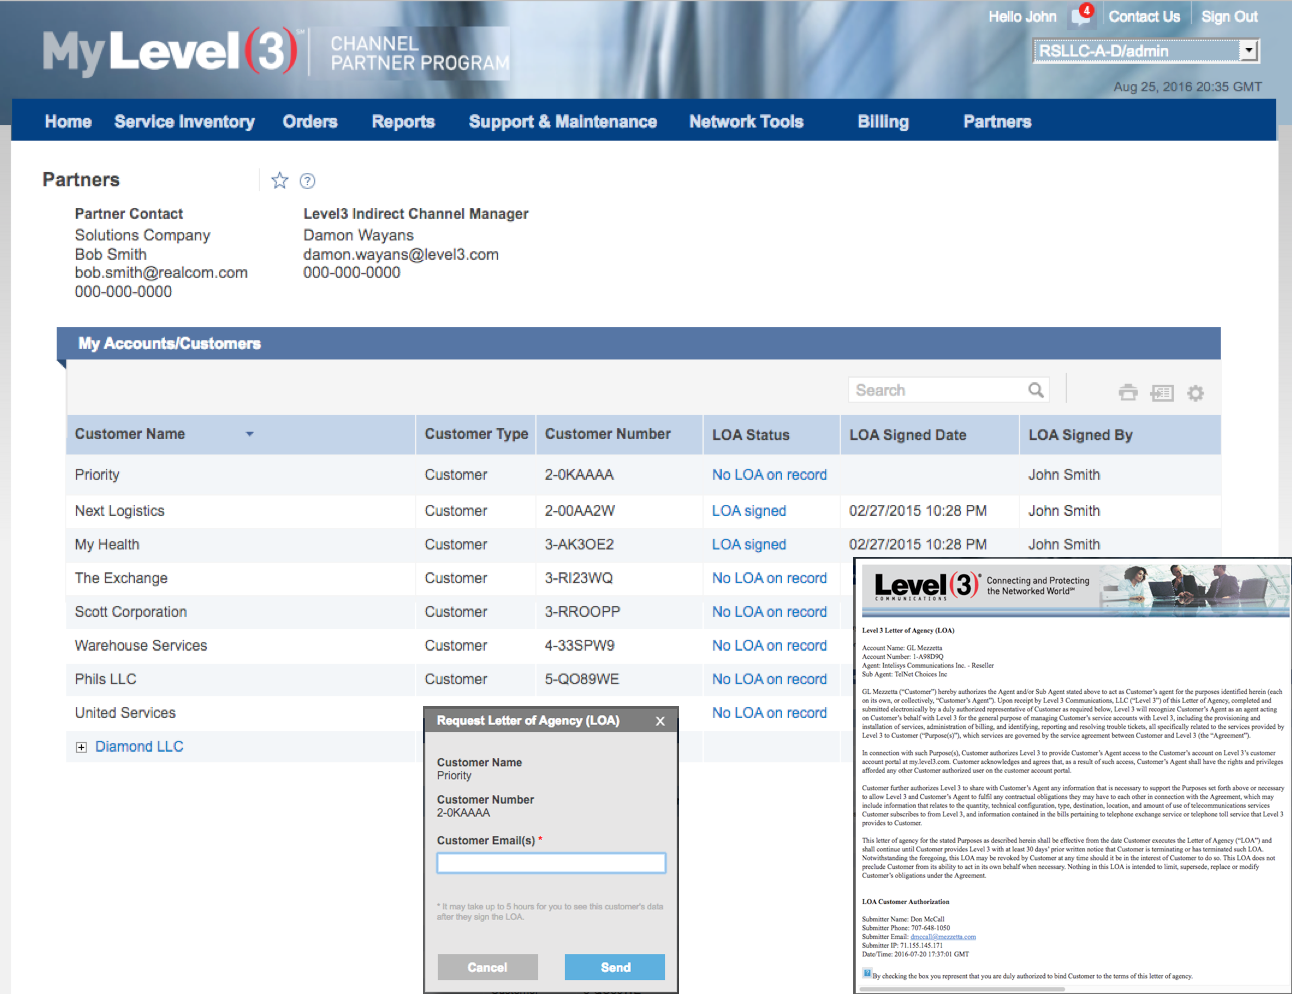Click the export table icon
Viewport: 1292px width, 994px height.
point(1162,393)
